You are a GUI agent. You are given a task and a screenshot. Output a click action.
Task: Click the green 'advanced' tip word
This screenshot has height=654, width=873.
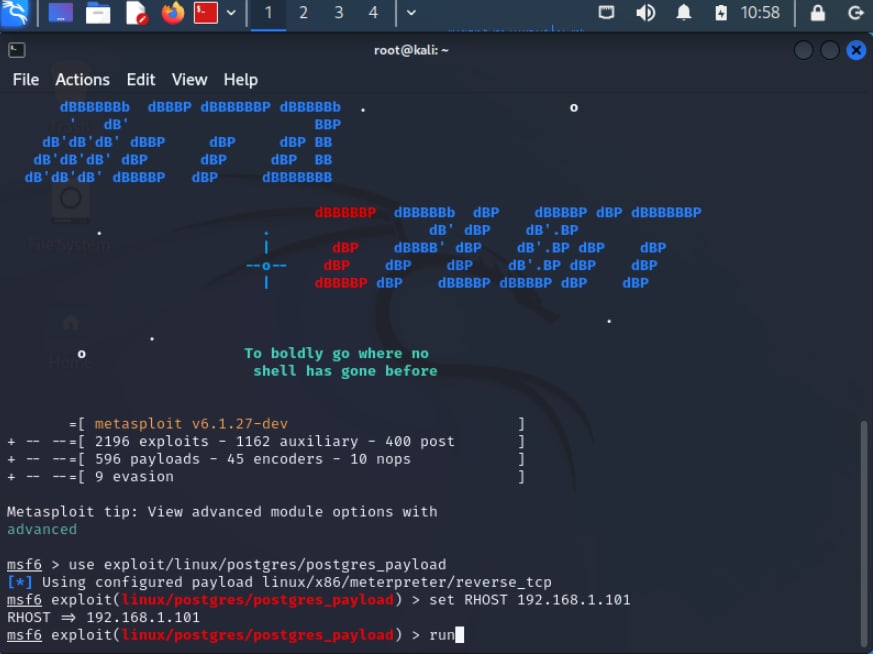pos(42,529)
